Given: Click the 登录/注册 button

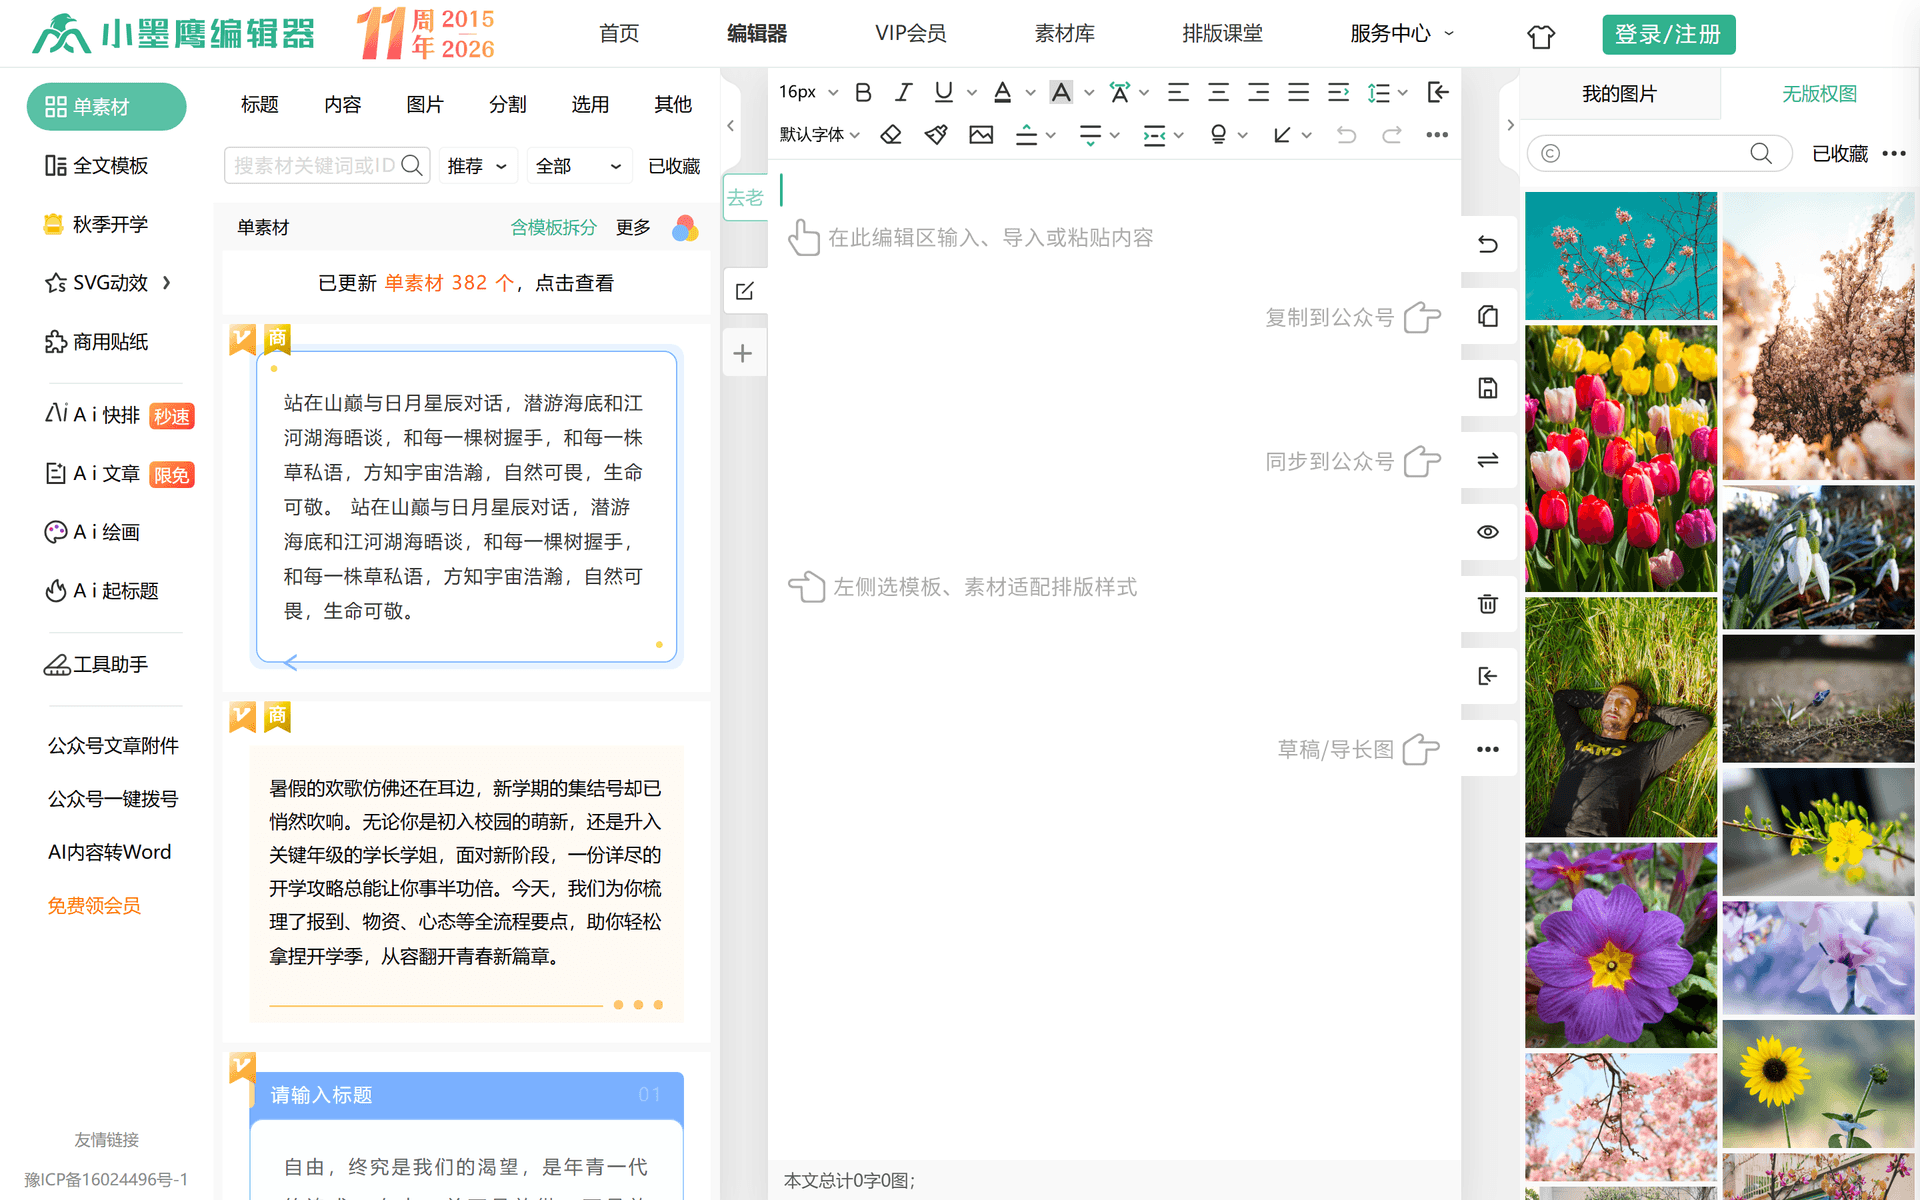Looking at the screenshot, I should pos(1668,35).
